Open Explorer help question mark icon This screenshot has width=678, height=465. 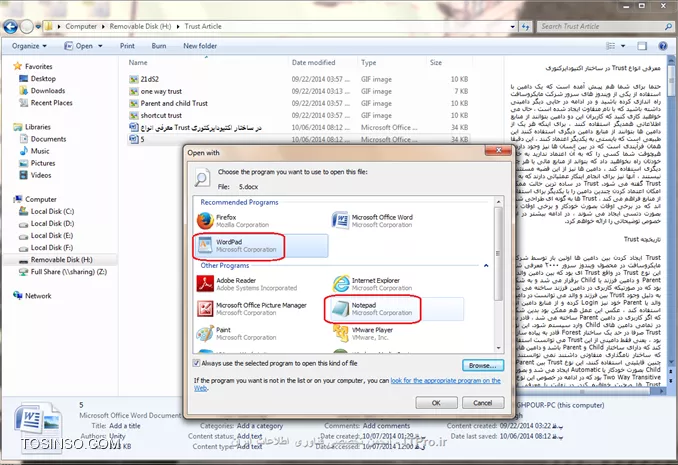pyautogui.click(x=662, y=46)
